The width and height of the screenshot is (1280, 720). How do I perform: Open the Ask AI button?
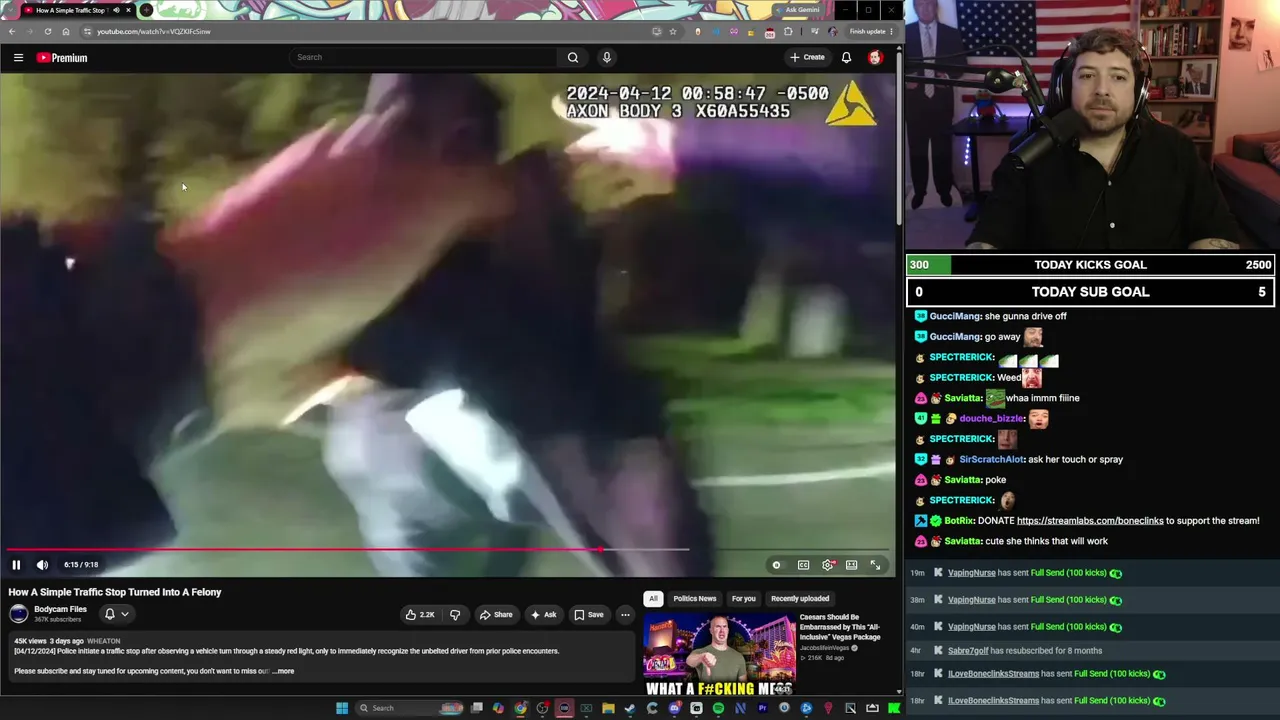pos(543,615)
